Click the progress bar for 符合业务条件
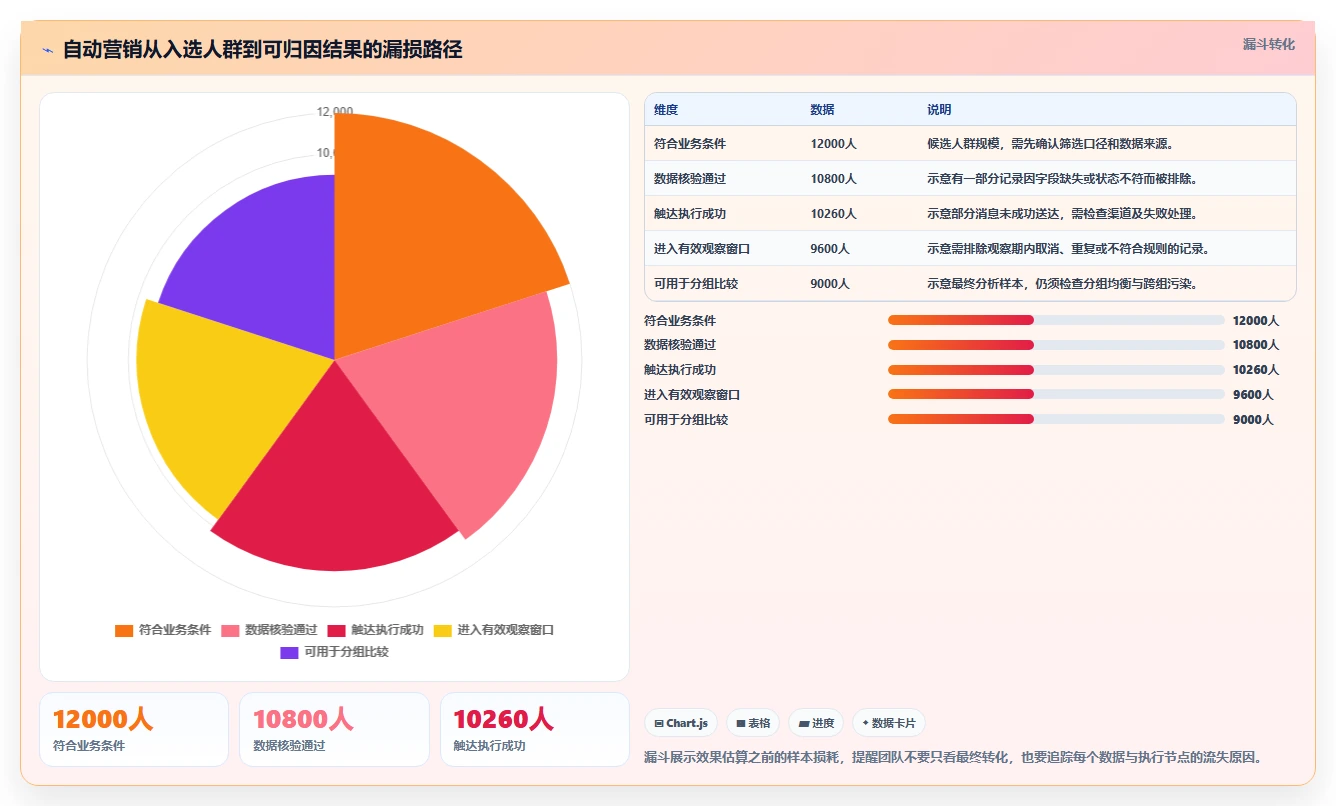The width and height of the screenshot is (1336, 806). click(x=1056, y=320)
